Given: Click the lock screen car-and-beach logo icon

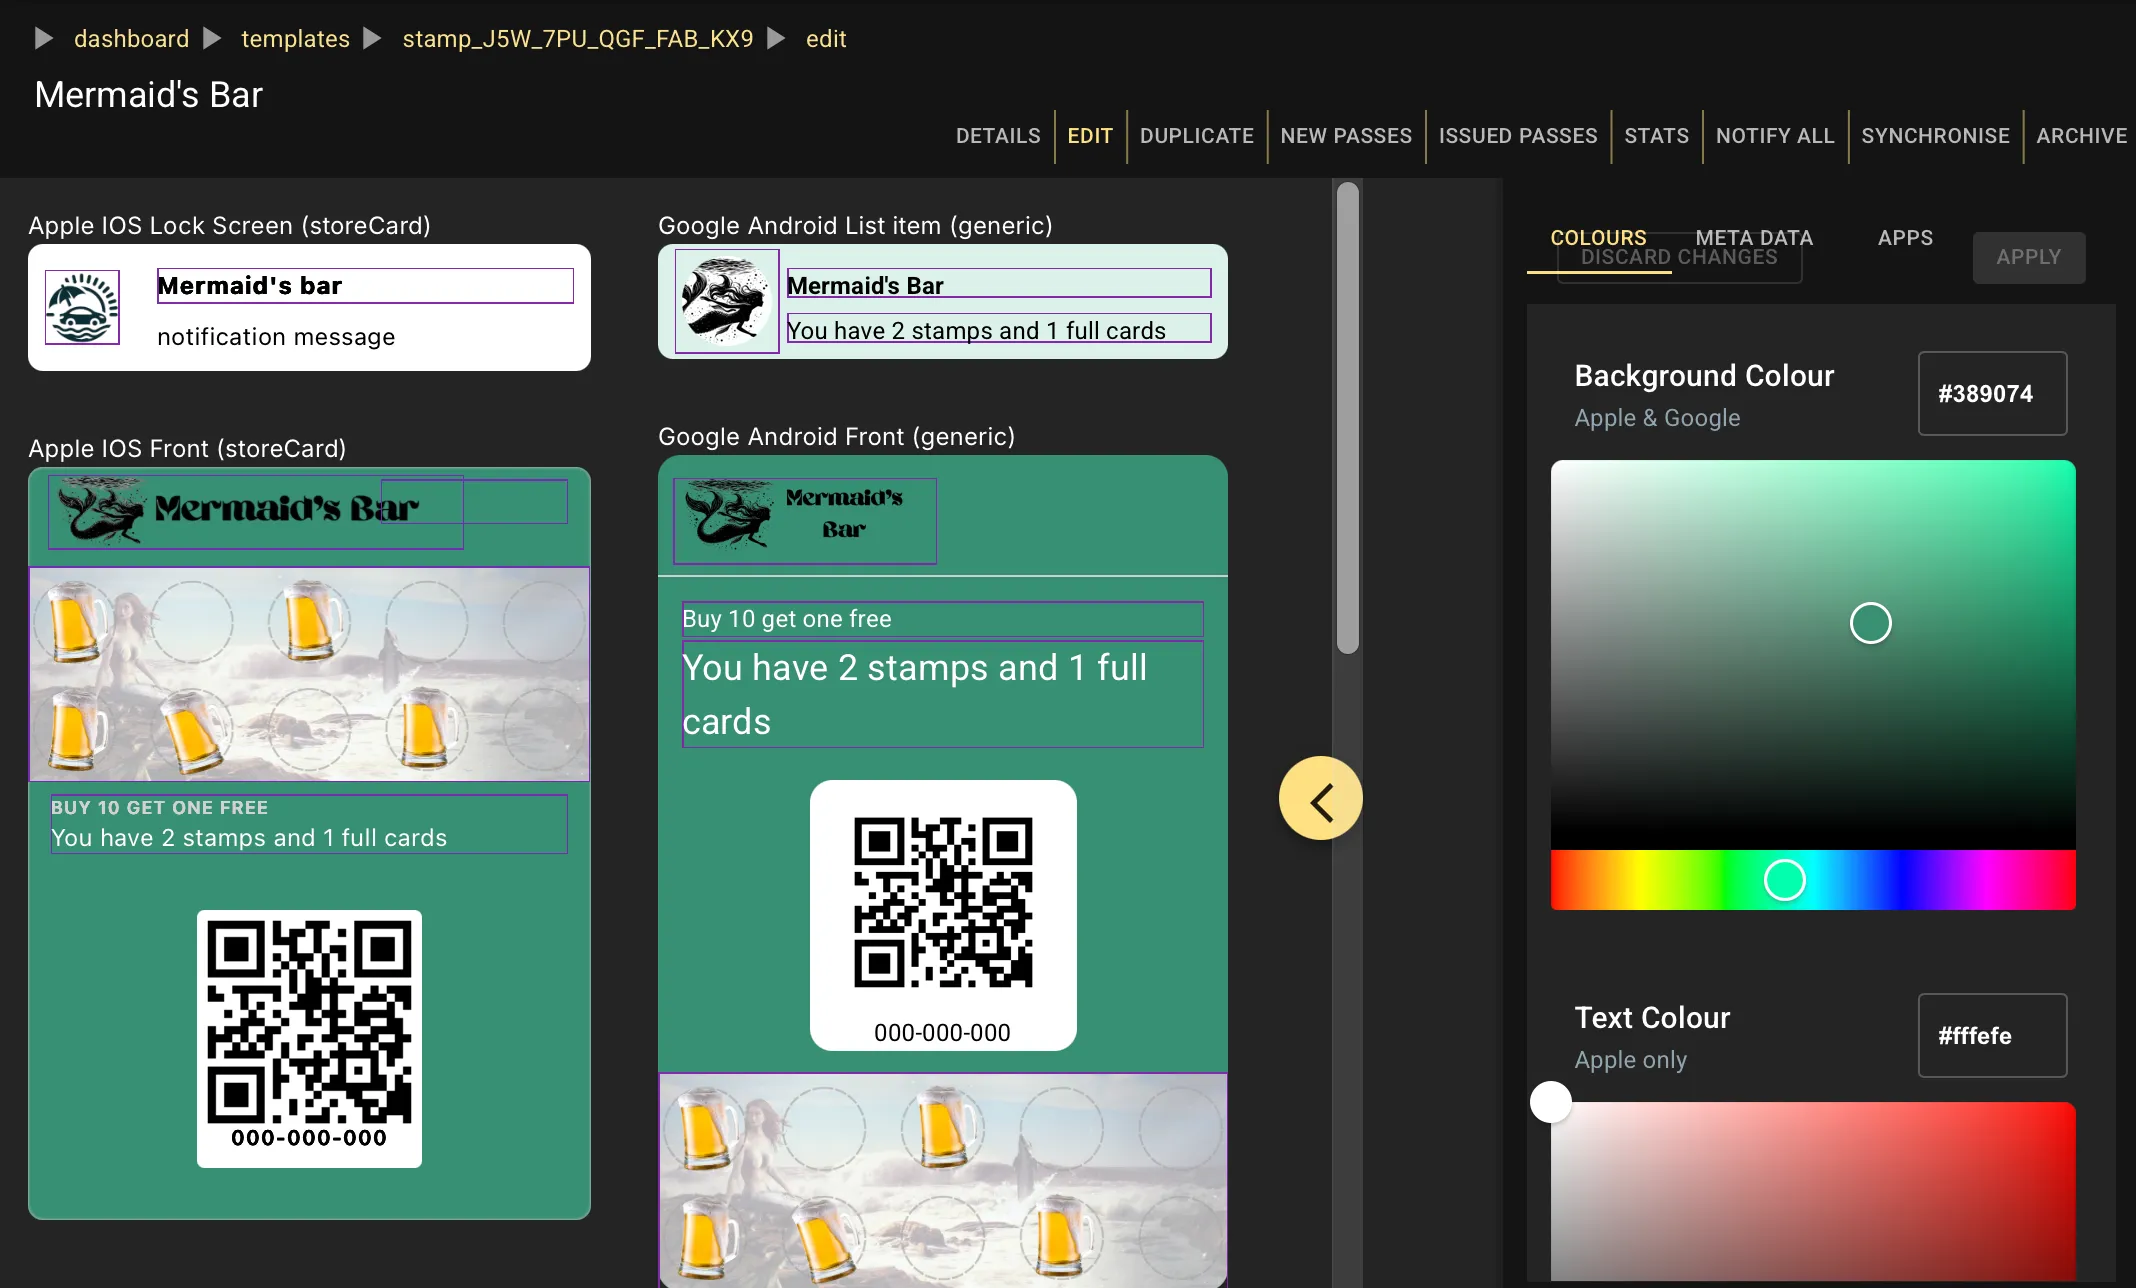Looking at the screenshot, I should click(82, 307).
